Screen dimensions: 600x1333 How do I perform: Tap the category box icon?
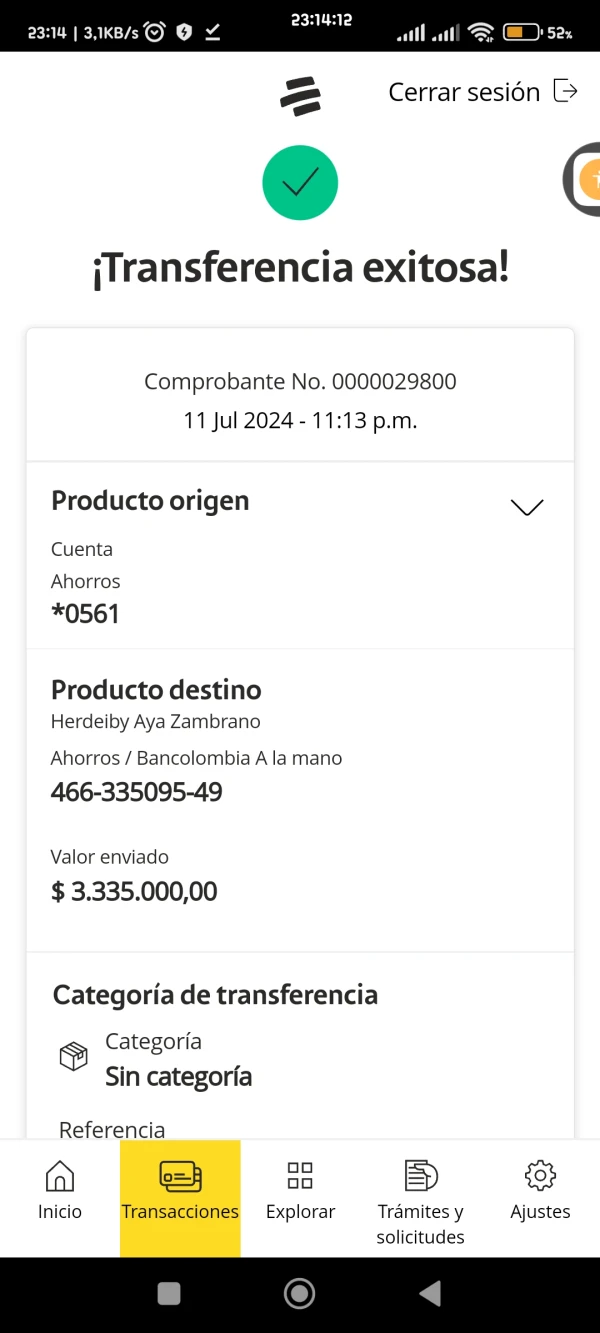pyautogui.click(x=74, y=1056)
